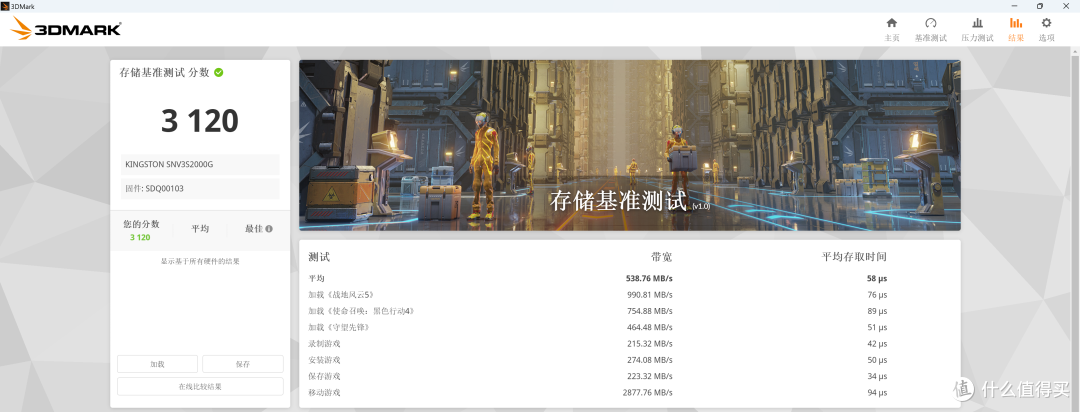This screenshot has height=412, width=1080.
Task: Click 加载《战地风云5》 row
Action: 630,295
